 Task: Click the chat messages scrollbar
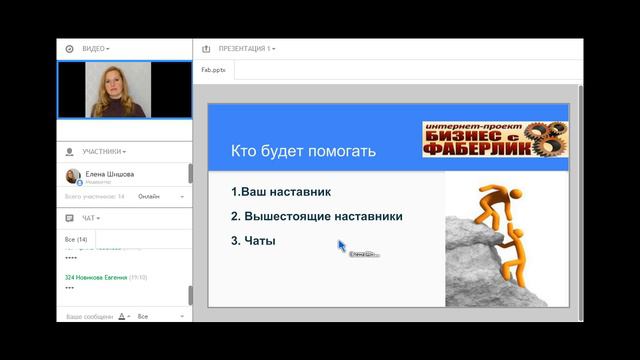coord(190,295)
